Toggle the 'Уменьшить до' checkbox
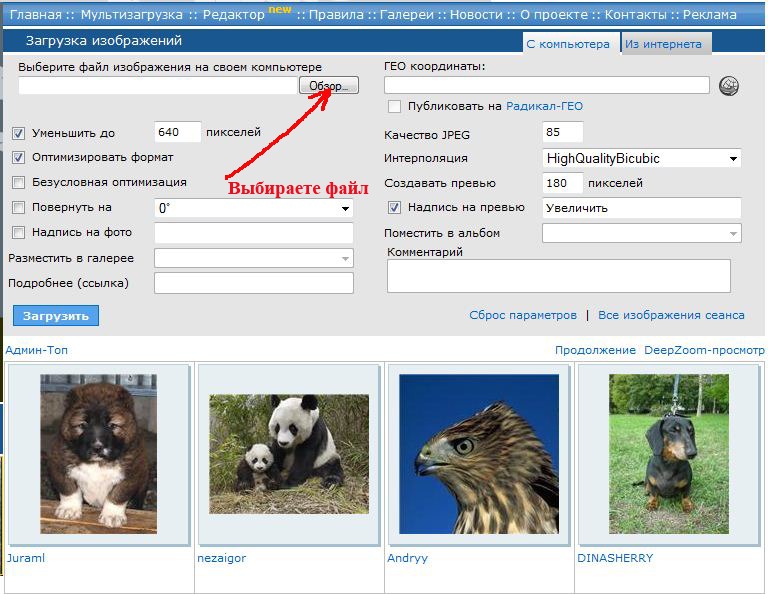 (18, 133)
